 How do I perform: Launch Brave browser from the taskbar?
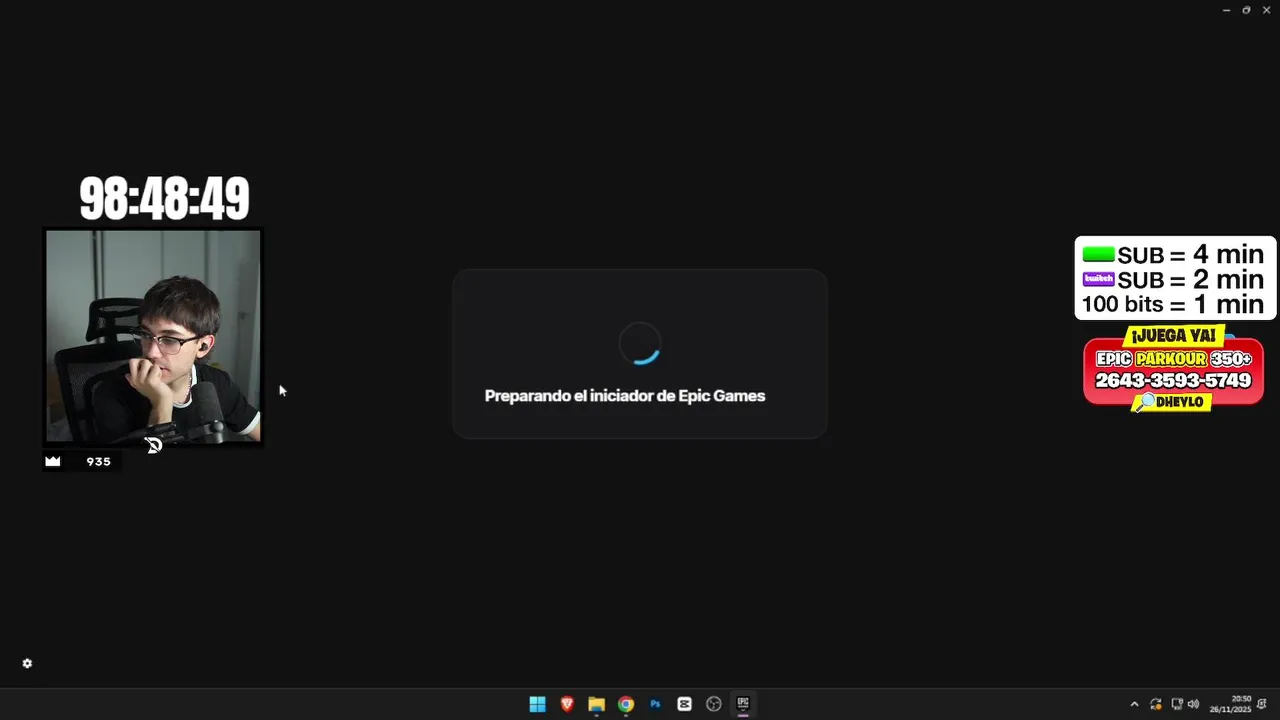tap(567, 704)
